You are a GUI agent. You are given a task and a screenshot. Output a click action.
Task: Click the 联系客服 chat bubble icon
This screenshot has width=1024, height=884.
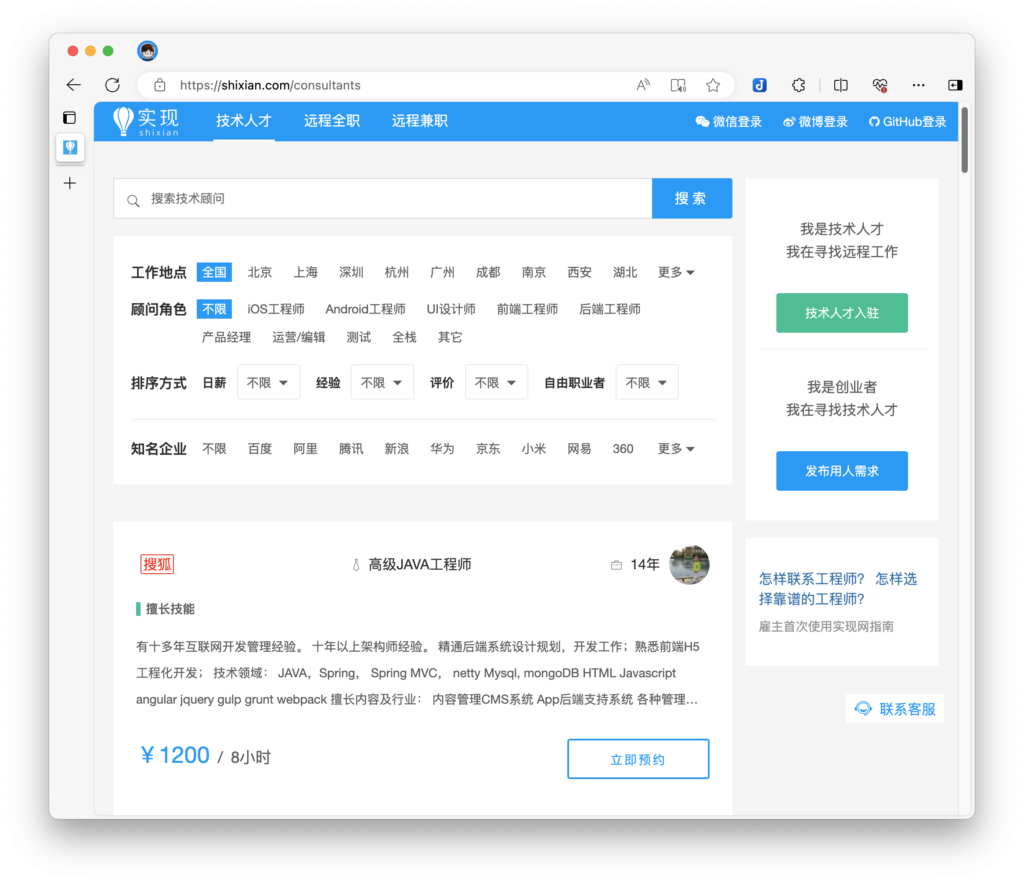pos(862,708)
